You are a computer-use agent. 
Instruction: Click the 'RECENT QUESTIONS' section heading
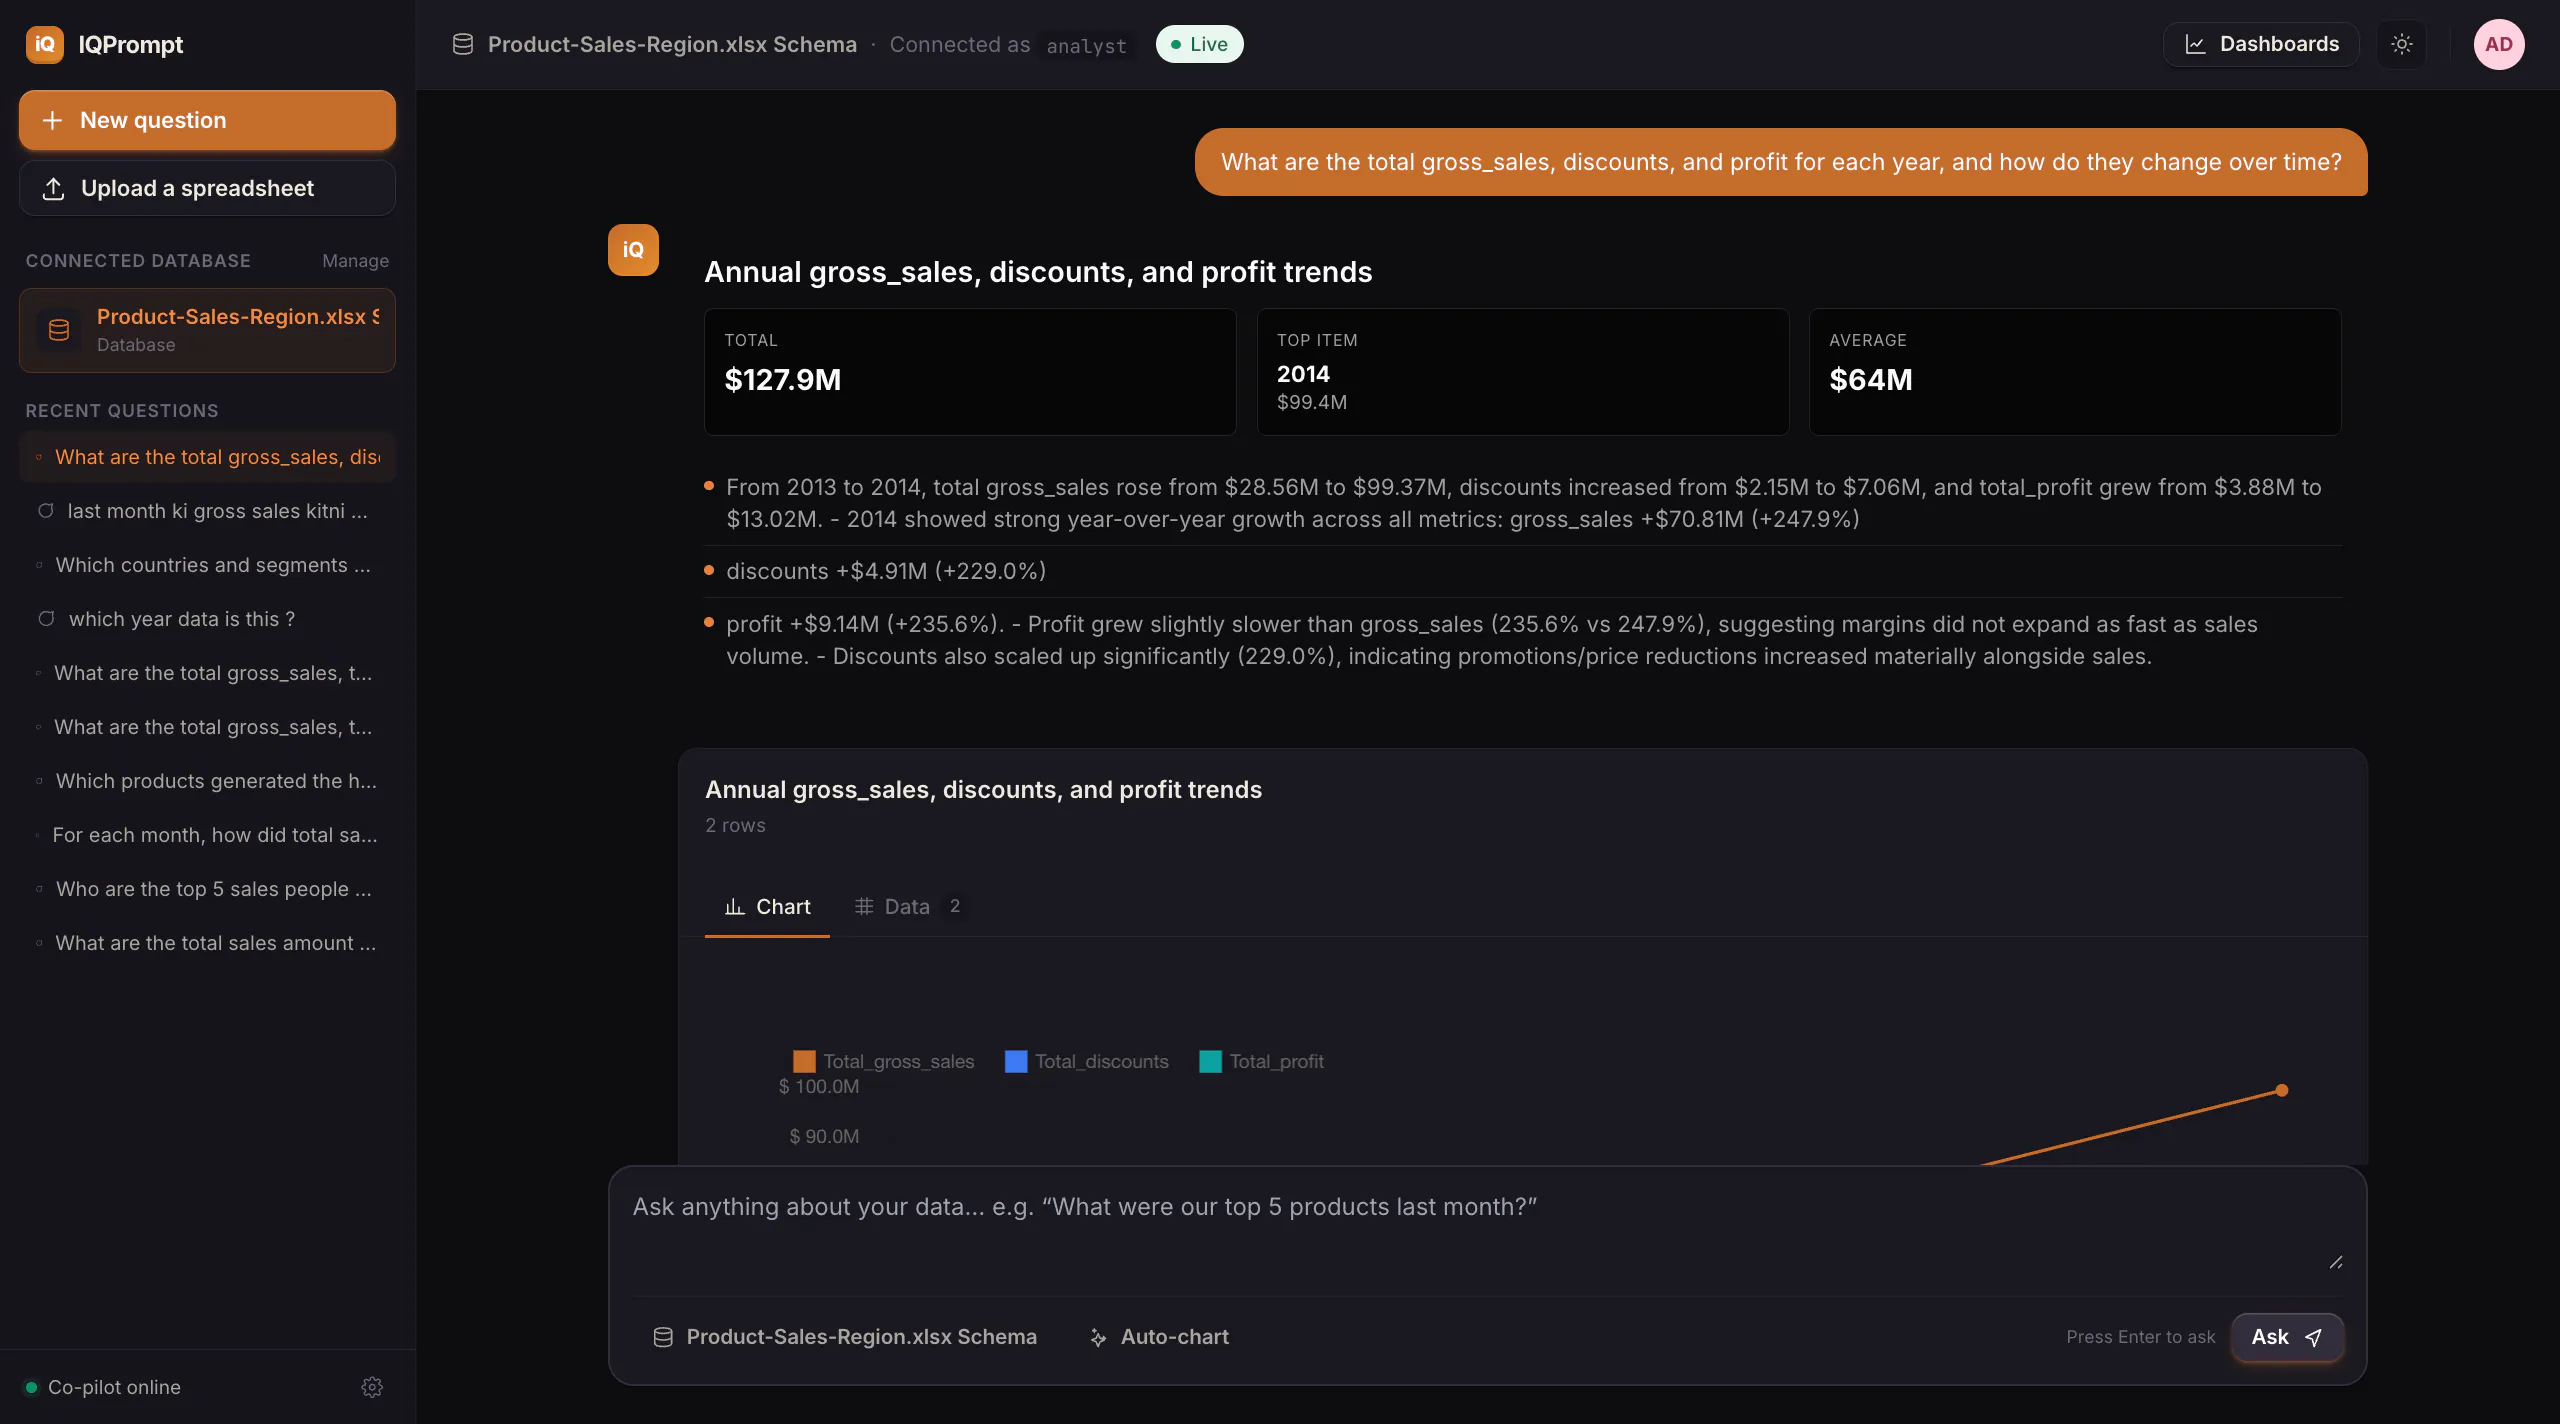122,411
